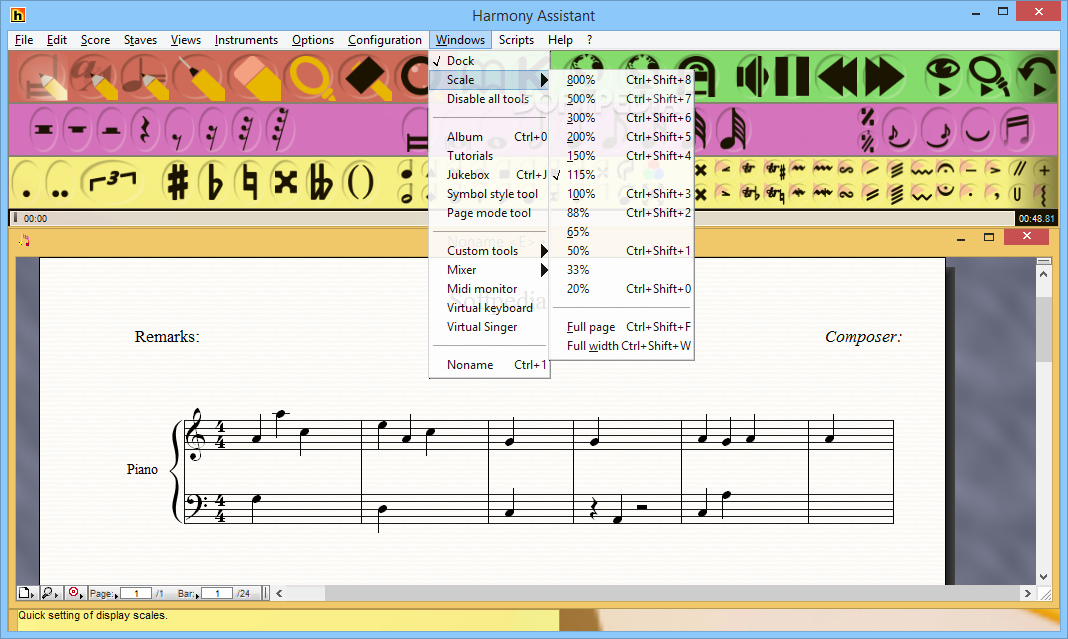Screen dimensions: 1068x639
Task: Click the speaker volume icon
Action: point(753,76)
